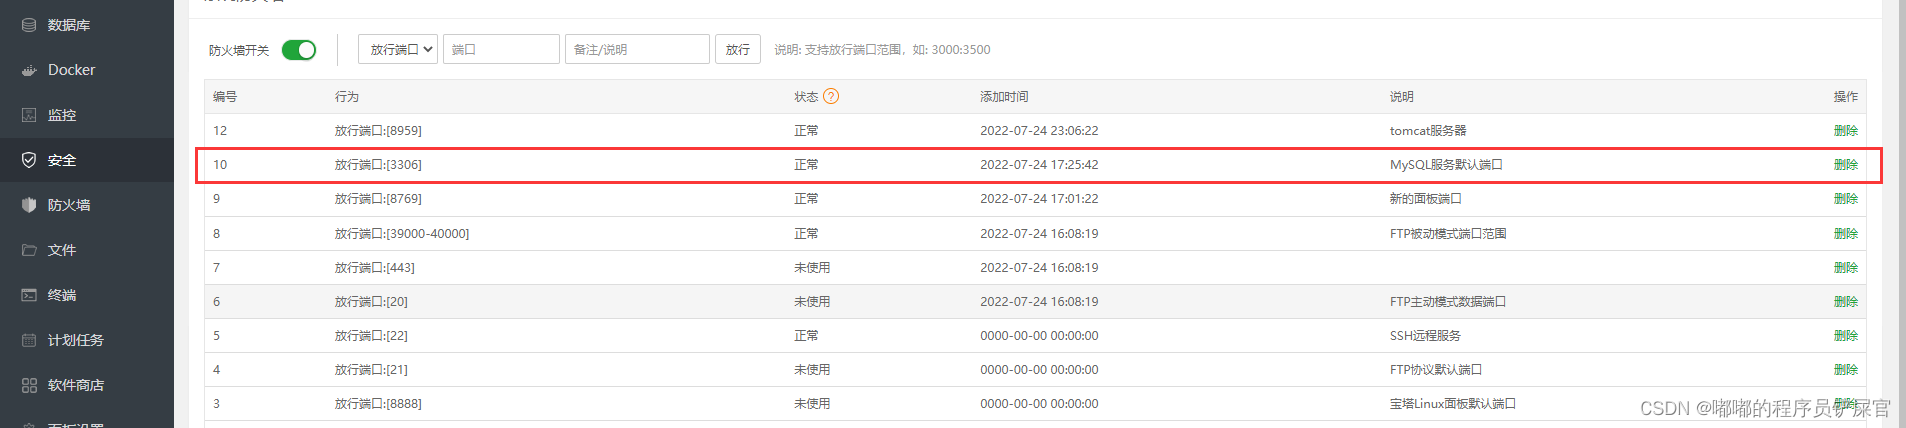The width and height of the screenshot is (1906, 428).
Task: Click the scheduled tasks (计划任务) icon
Action: coord(29,340)
